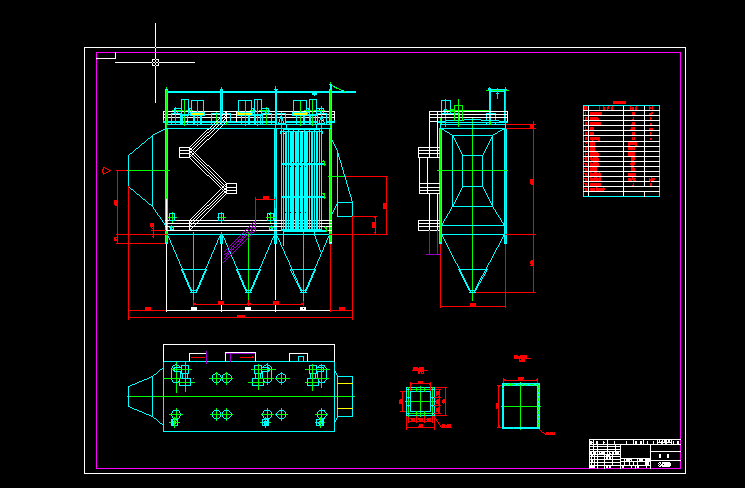Select the plan view's long green centerline
This screenshot has width=745, height=488.
click(x=241, y=396)
